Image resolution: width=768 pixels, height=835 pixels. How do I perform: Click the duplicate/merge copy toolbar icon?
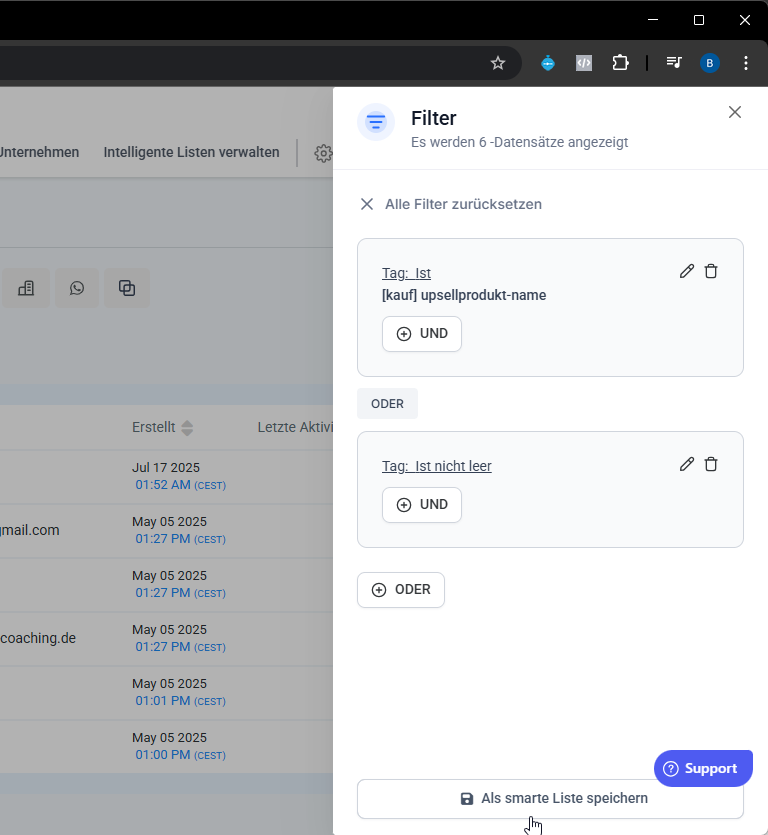pyautogui.click(x=127, y=288)
